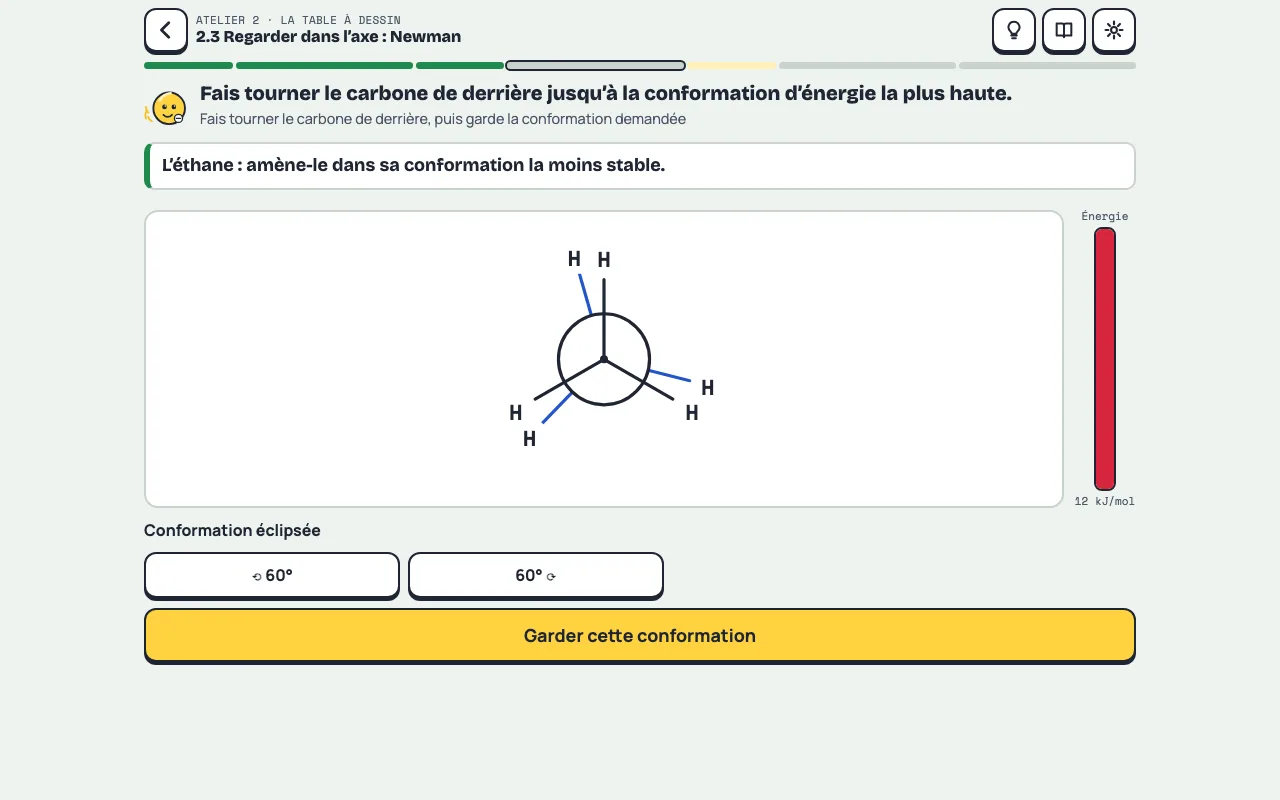Viewport: 1280px width, 800px height.
Task: Click the "12 kJ/mol" energy value
Action: (1105, 501)
